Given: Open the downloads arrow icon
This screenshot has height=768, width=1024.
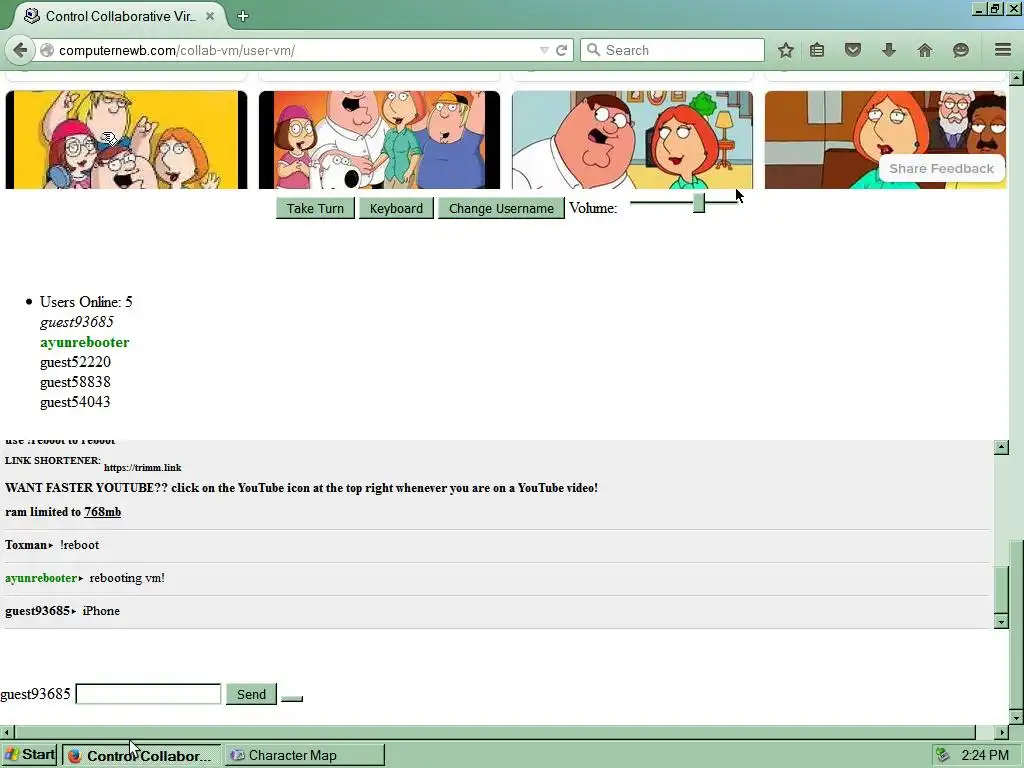Looking at the screenshot, I should pos(889,50).
